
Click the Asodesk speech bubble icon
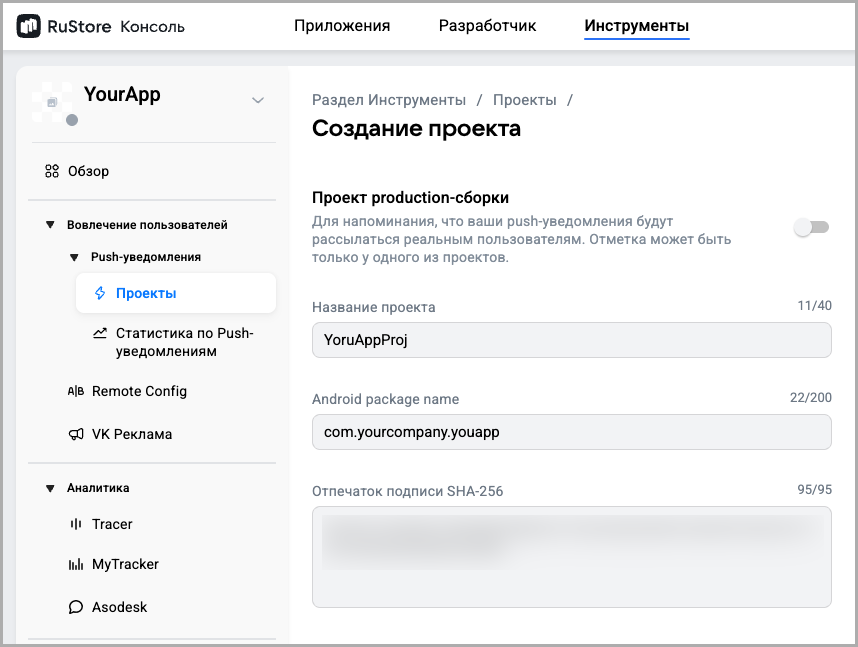click(76, 607)
